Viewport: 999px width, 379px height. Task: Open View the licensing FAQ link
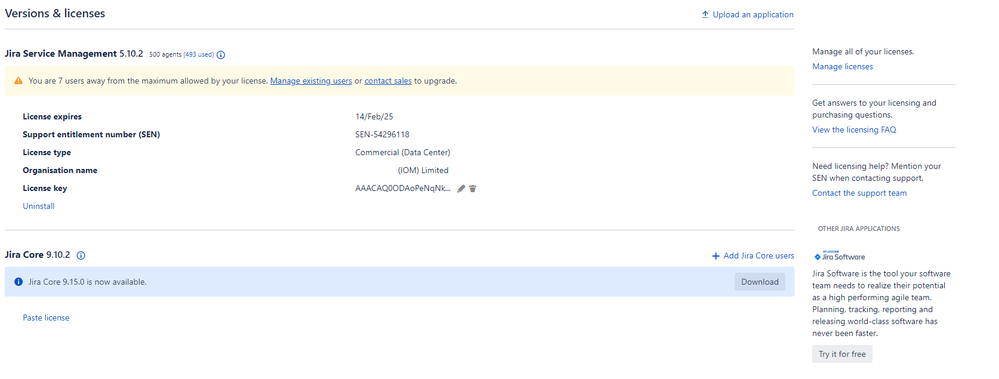point(854,130)
